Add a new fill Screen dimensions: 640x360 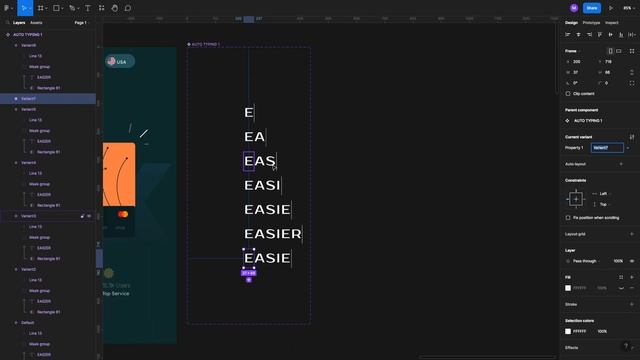(632, 277)
